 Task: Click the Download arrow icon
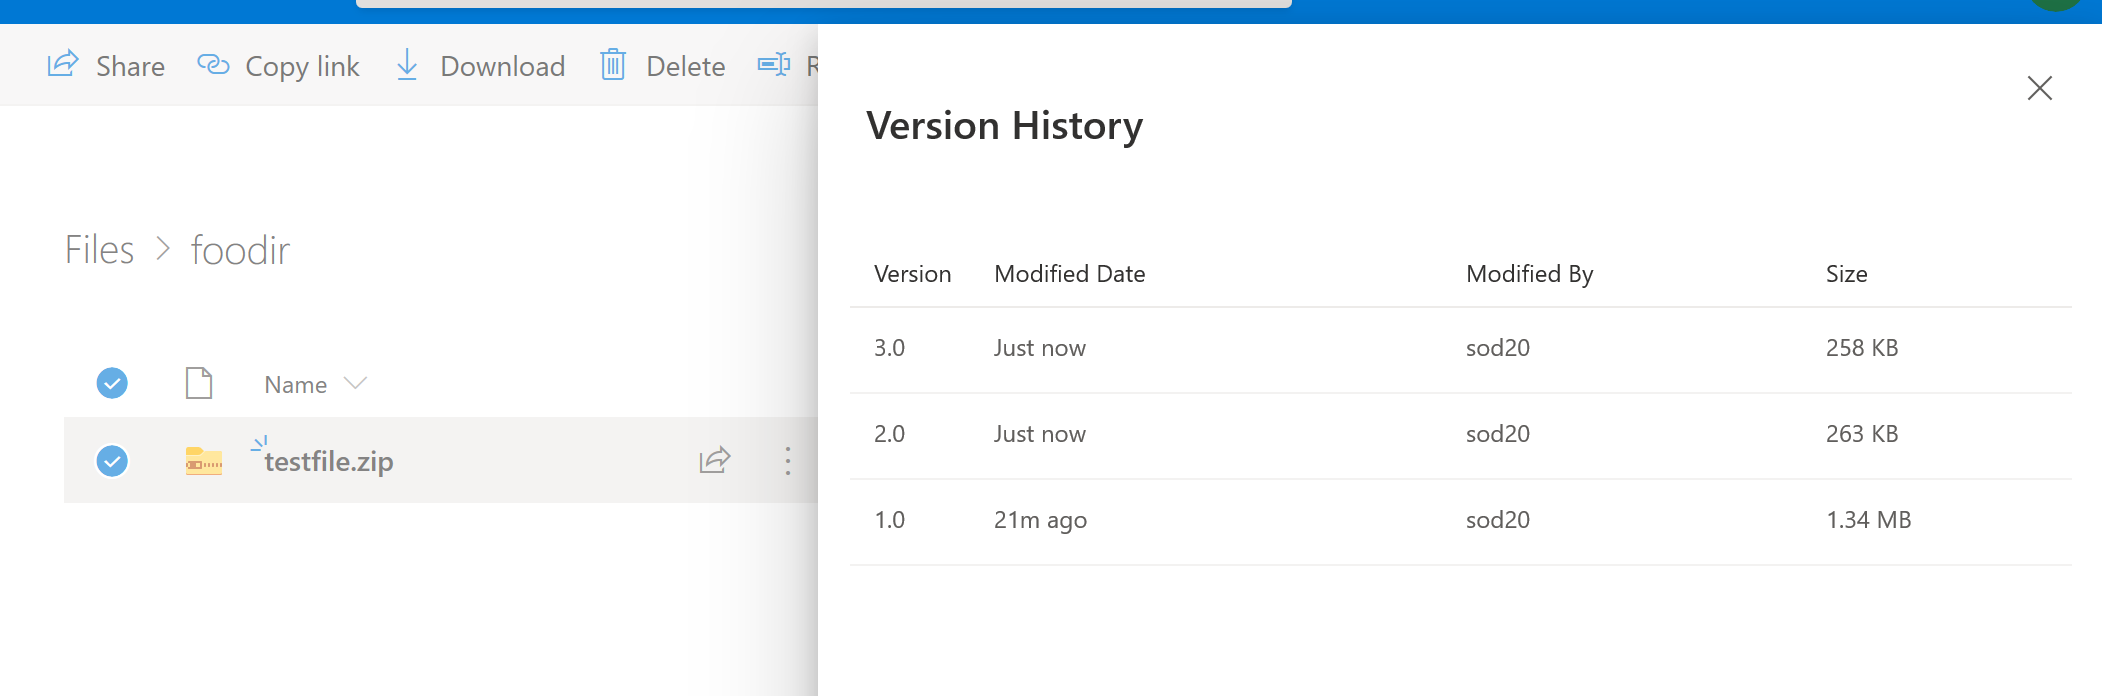tap(407, 65)
